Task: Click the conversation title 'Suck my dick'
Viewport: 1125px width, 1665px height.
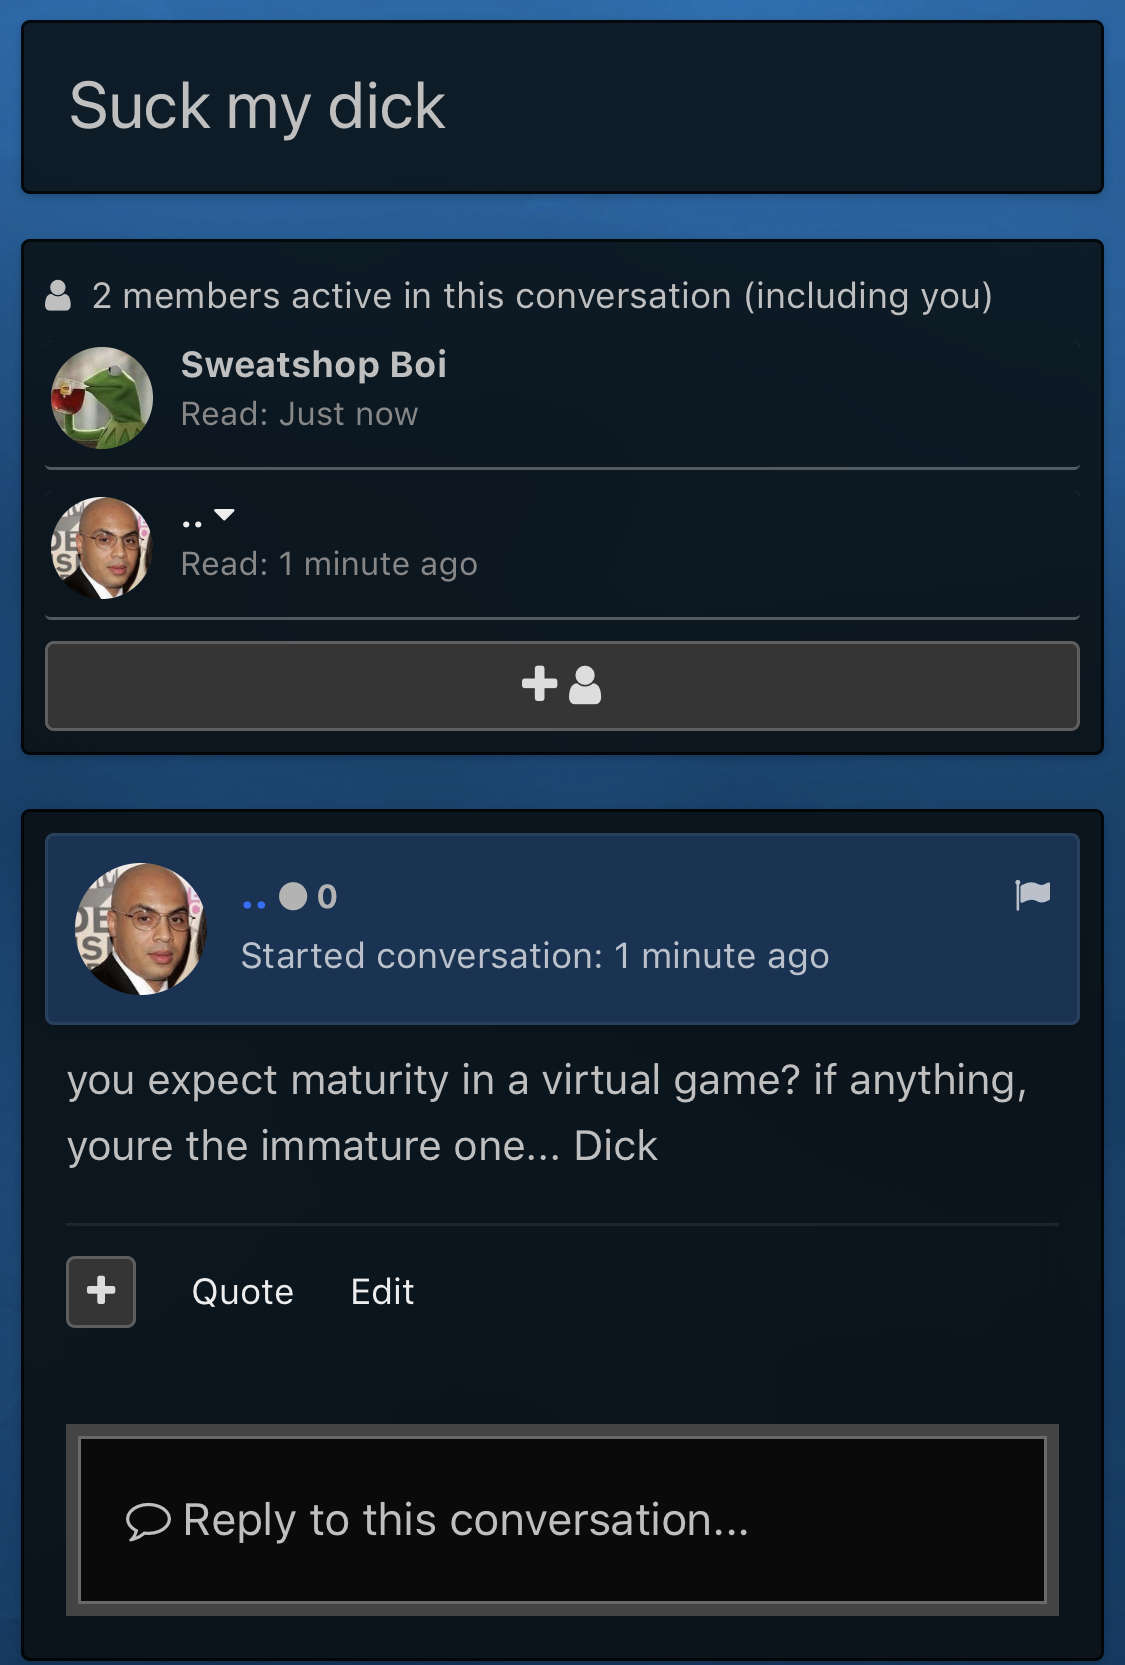Action: click(x=257, y=107)
